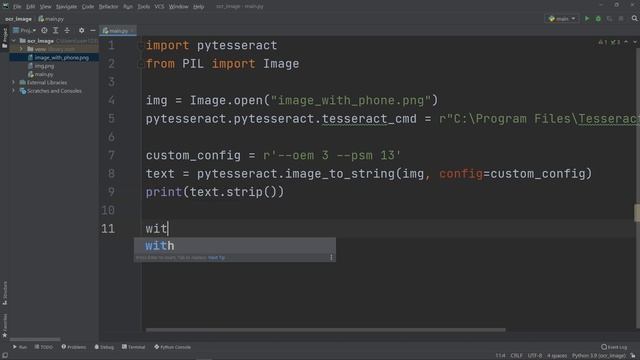Open the Problems tool window tab

74,347
